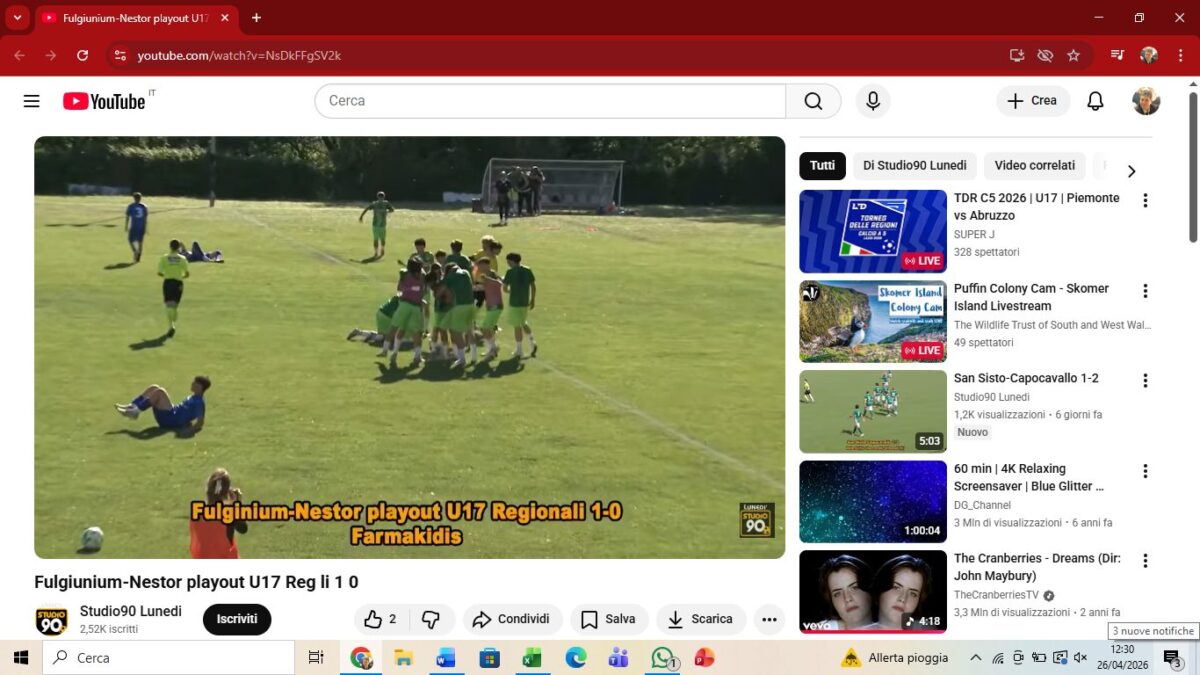Click the Scarica download button
This screenshot has height=675, width=1200.
click(701, 619)
